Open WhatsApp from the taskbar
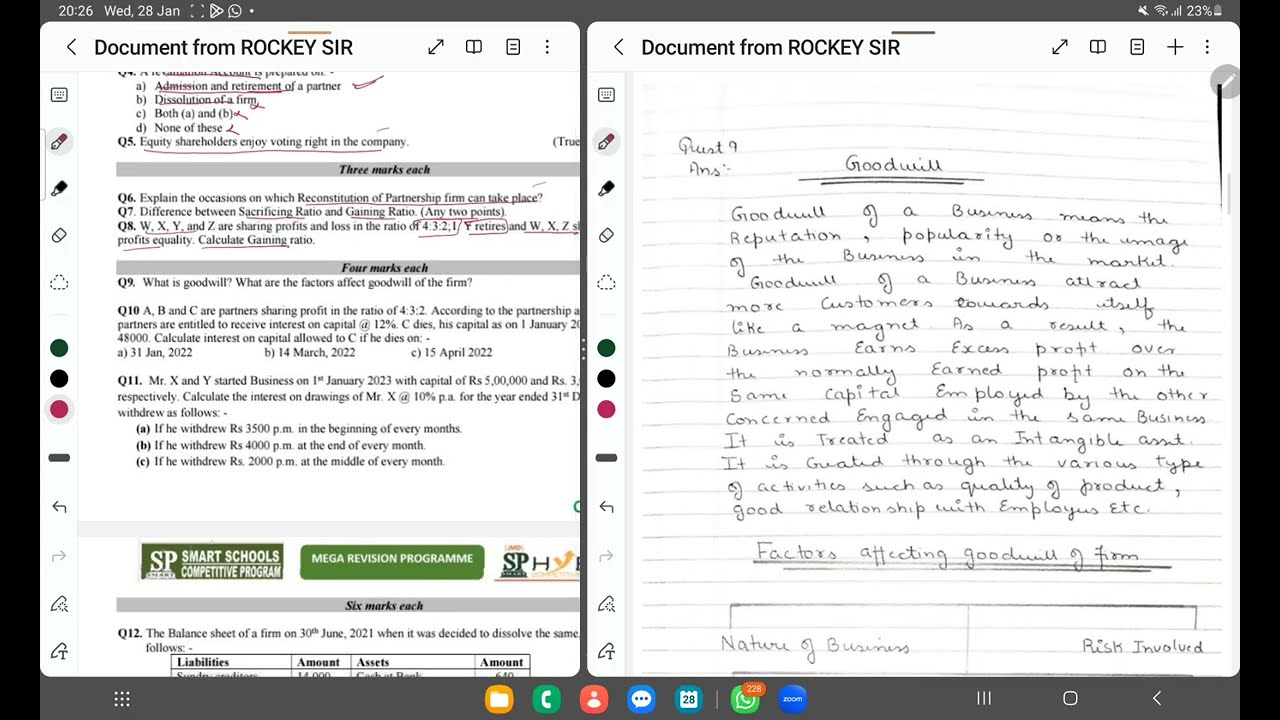Image resolution: width=1280 pixels, height=720 pixels. [x=746, y=699]
